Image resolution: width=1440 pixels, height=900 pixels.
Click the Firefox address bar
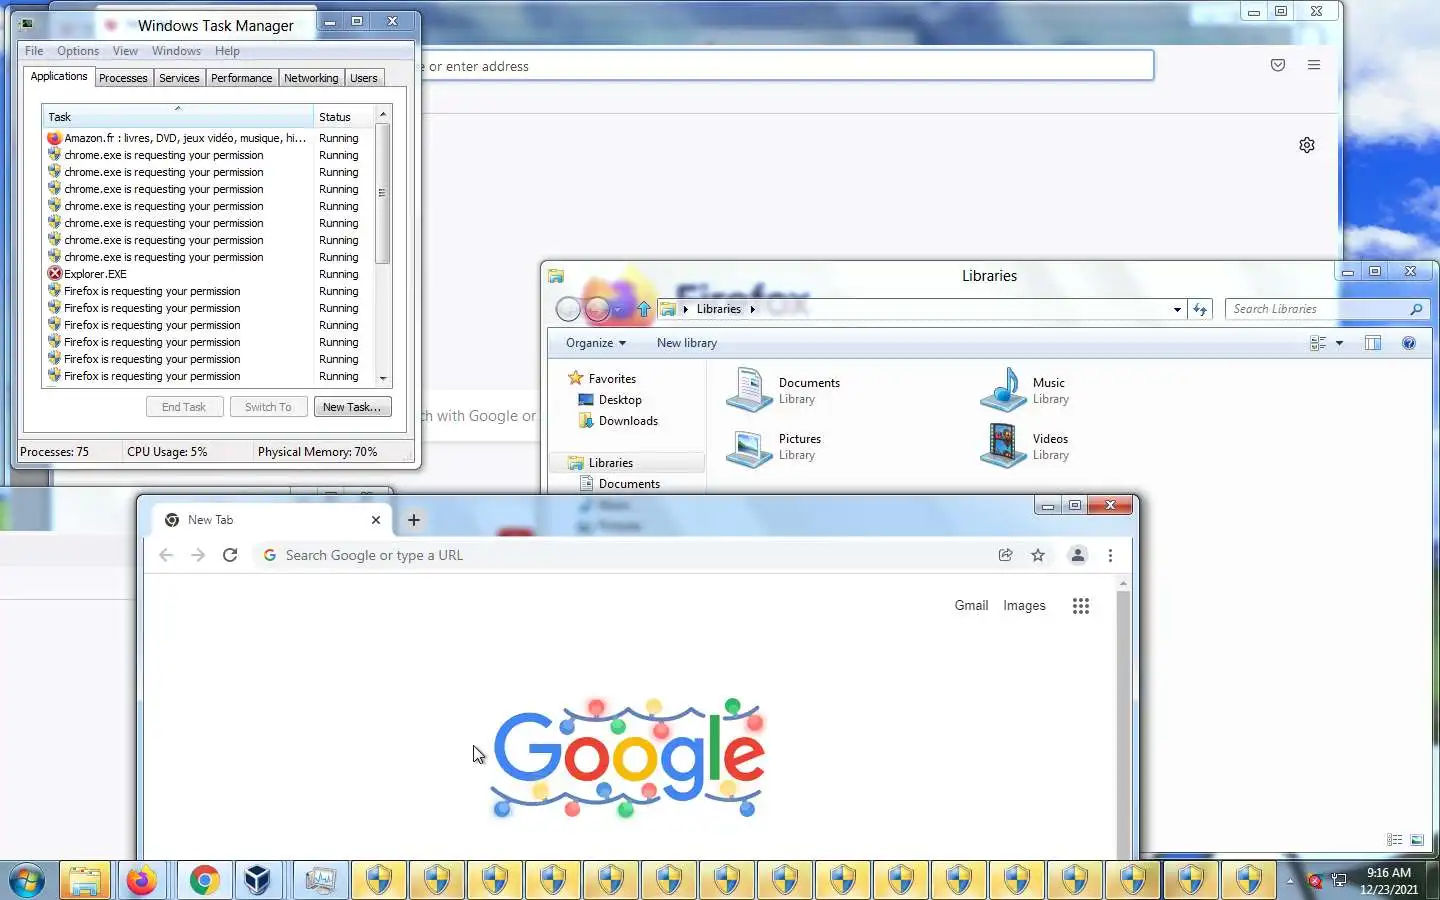pos(787,66)
